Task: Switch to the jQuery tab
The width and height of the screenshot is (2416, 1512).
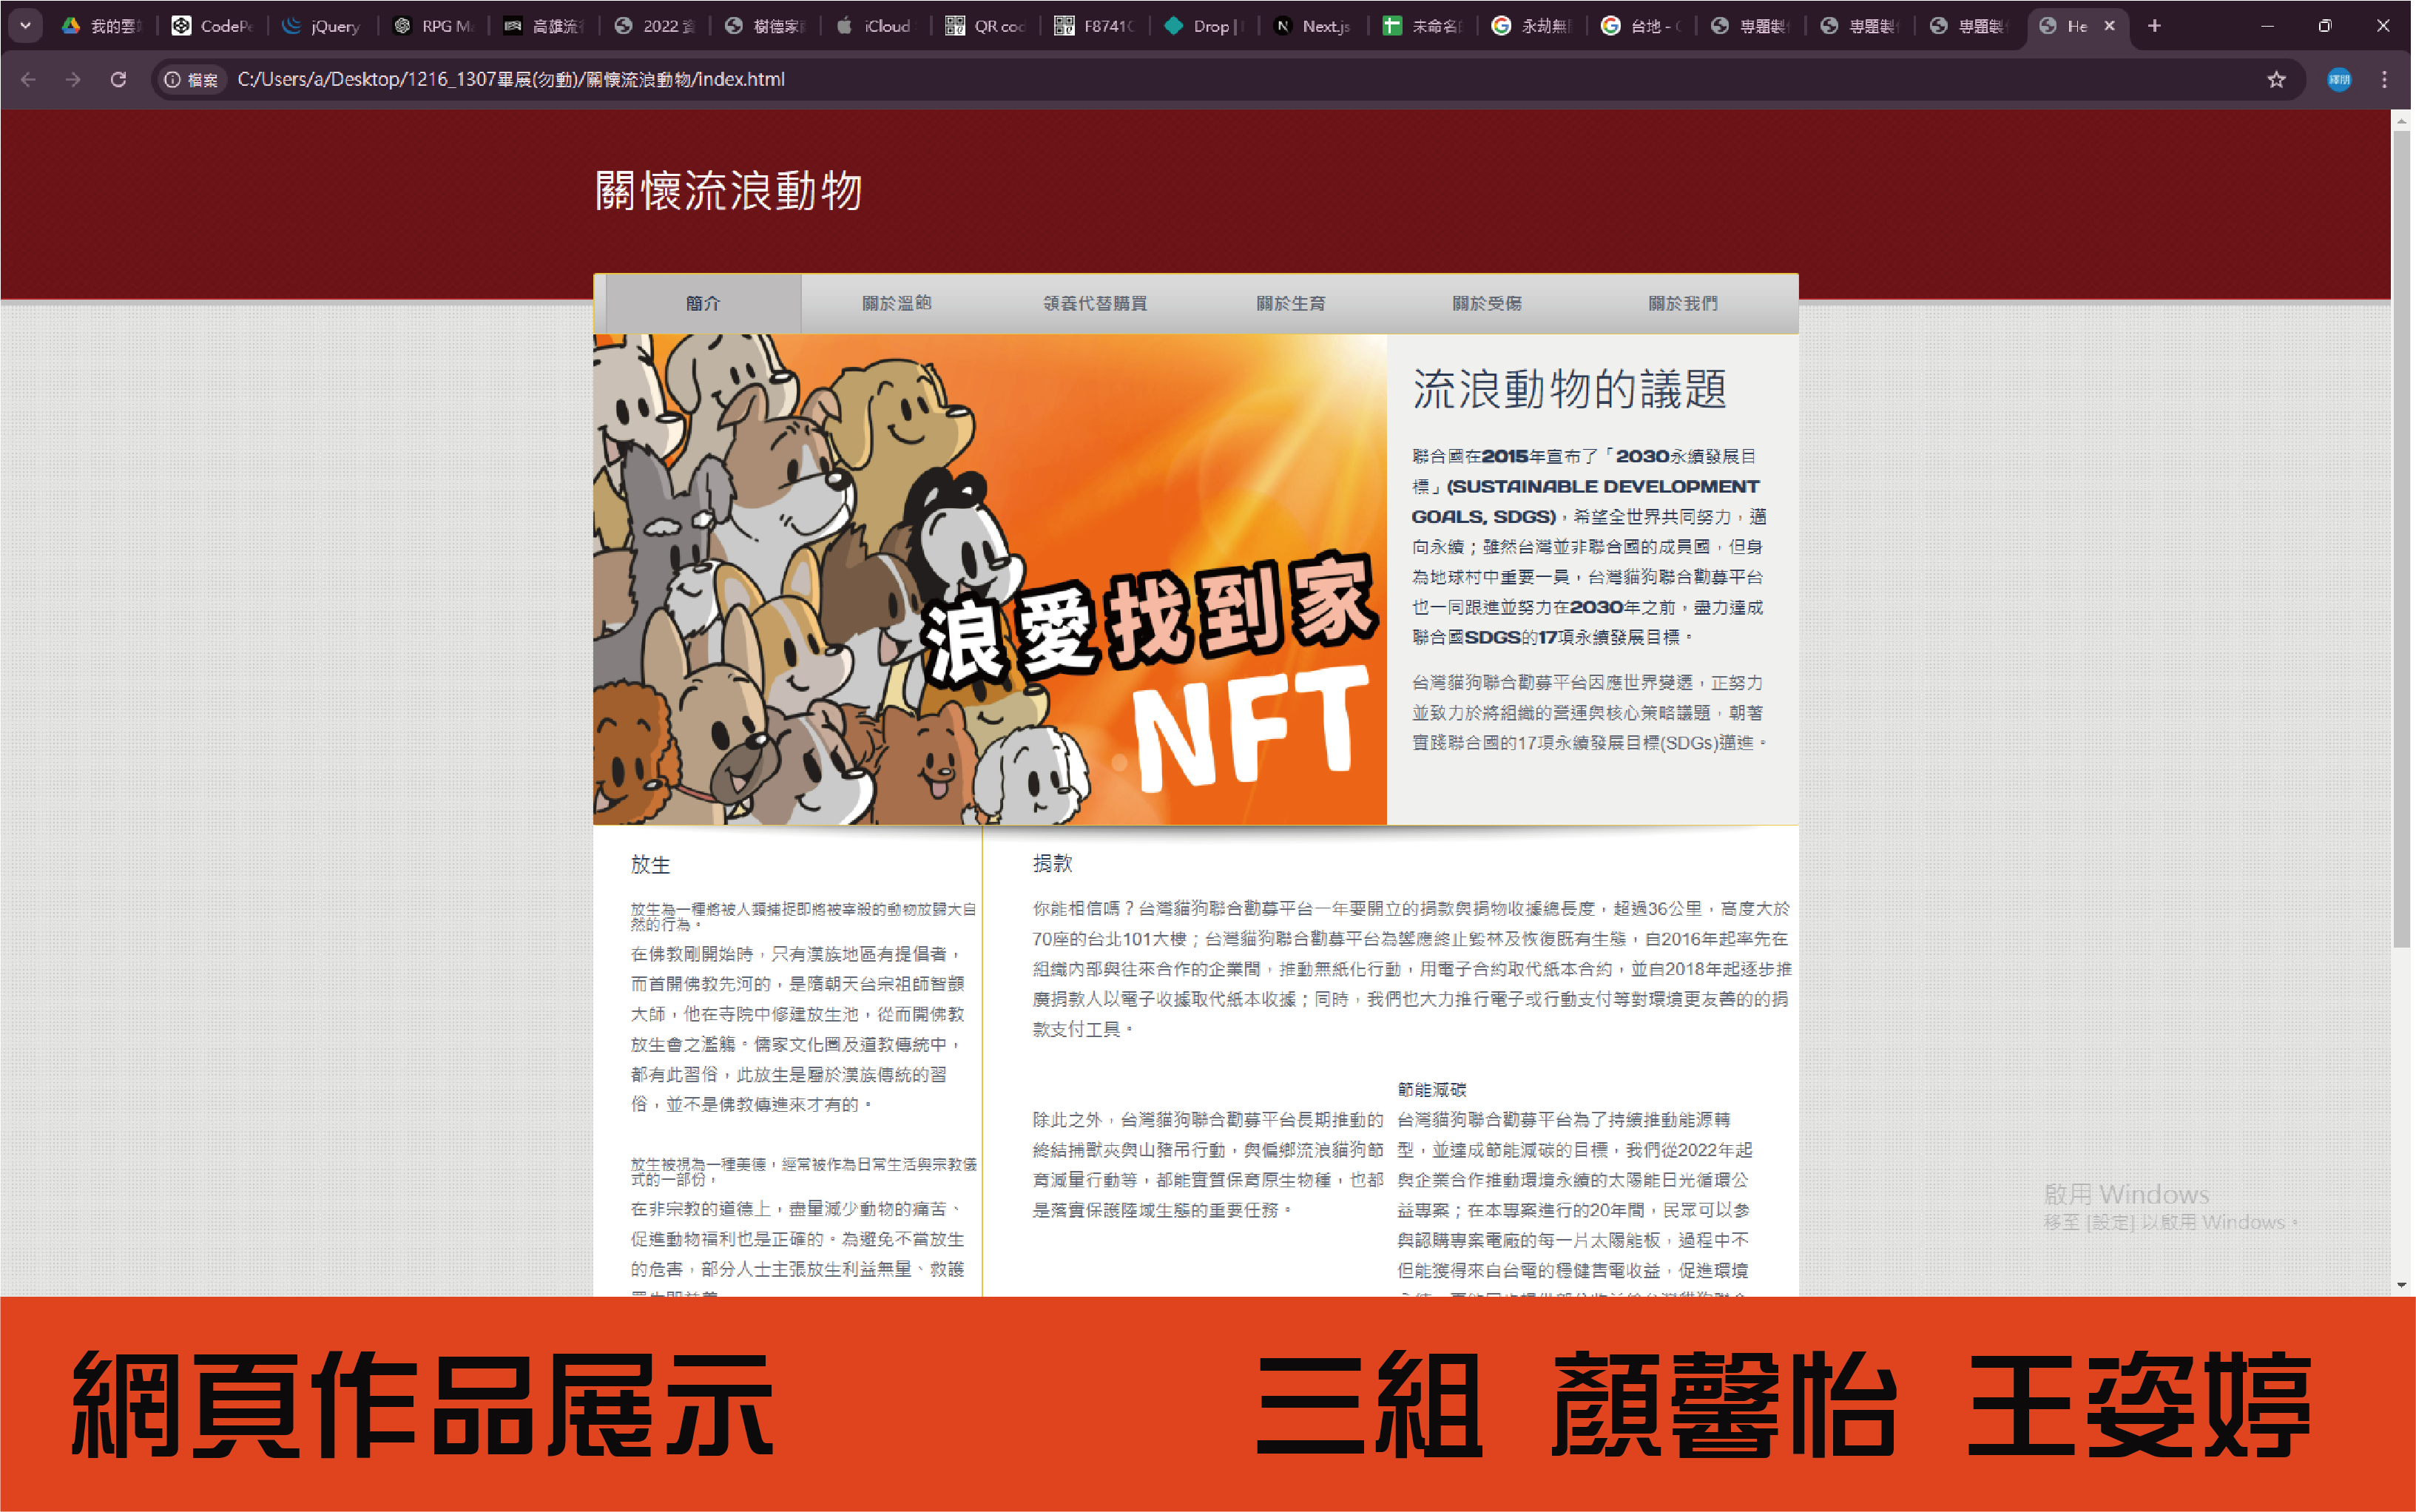Action: (x=322, y=26)
